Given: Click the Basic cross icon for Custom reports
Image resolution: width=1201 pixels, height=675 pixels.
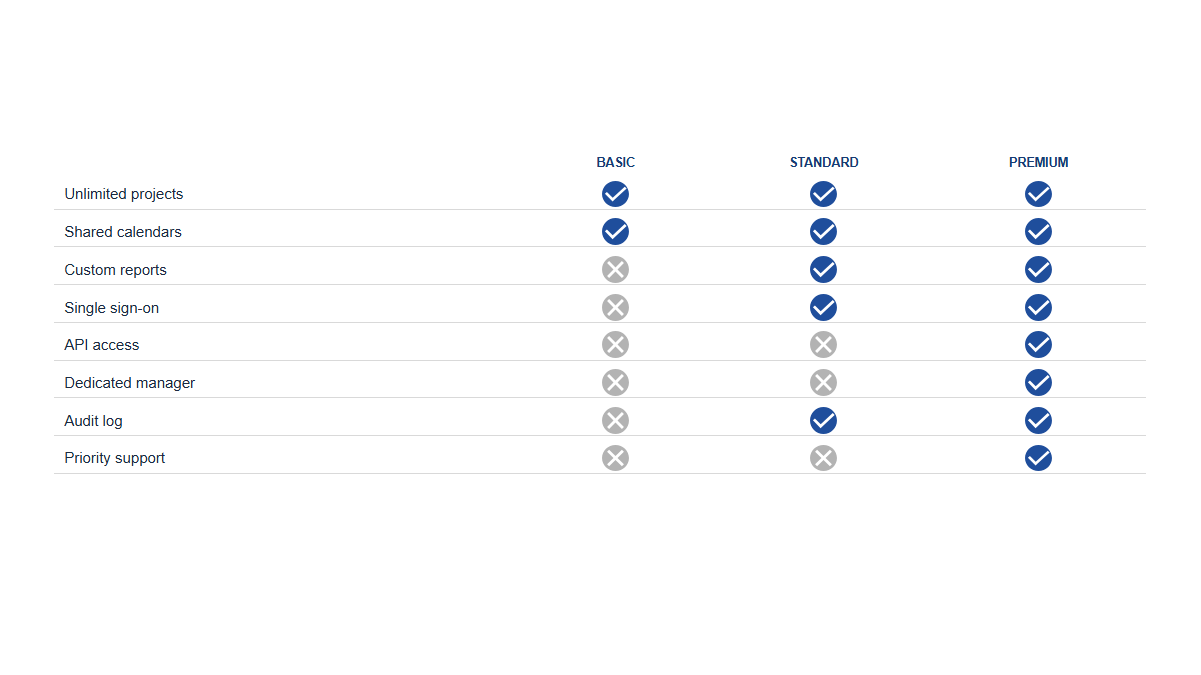Looking at the screenshot, I should pos(615,269).
